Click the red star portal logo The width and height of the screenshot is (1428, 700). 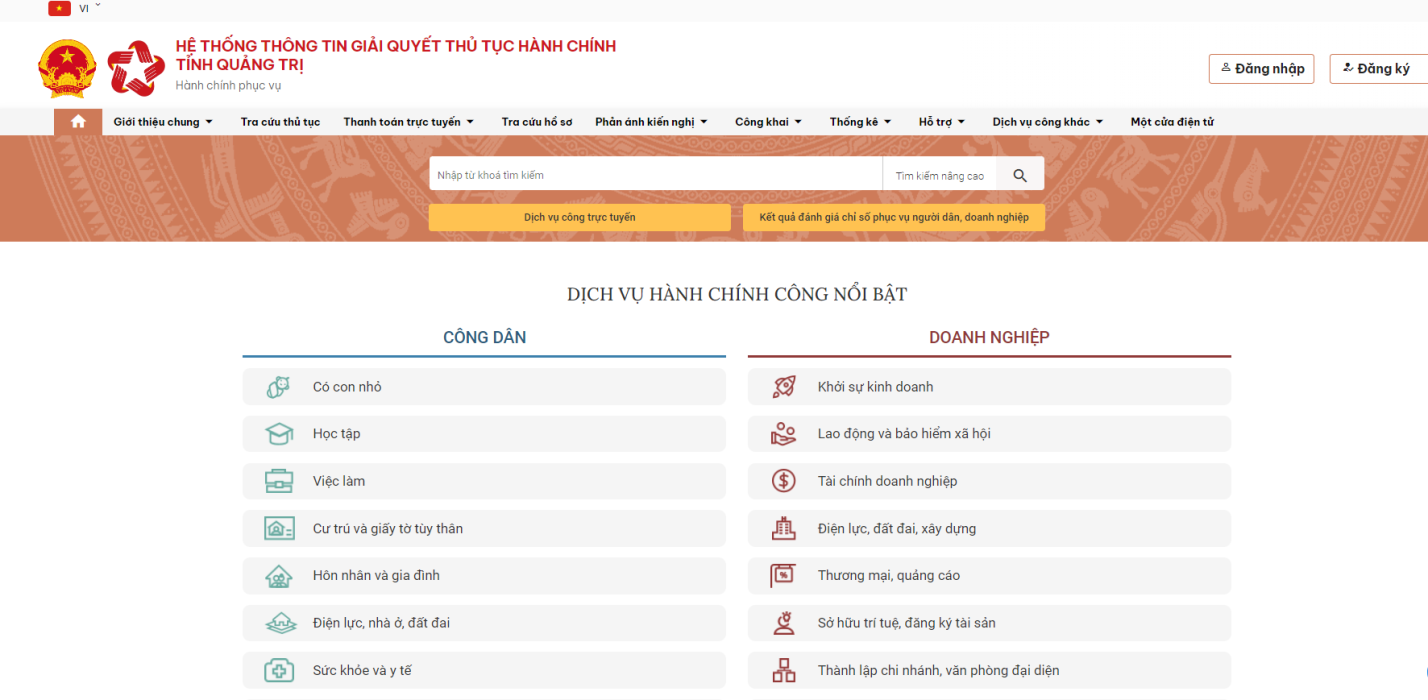coord(136,68)
